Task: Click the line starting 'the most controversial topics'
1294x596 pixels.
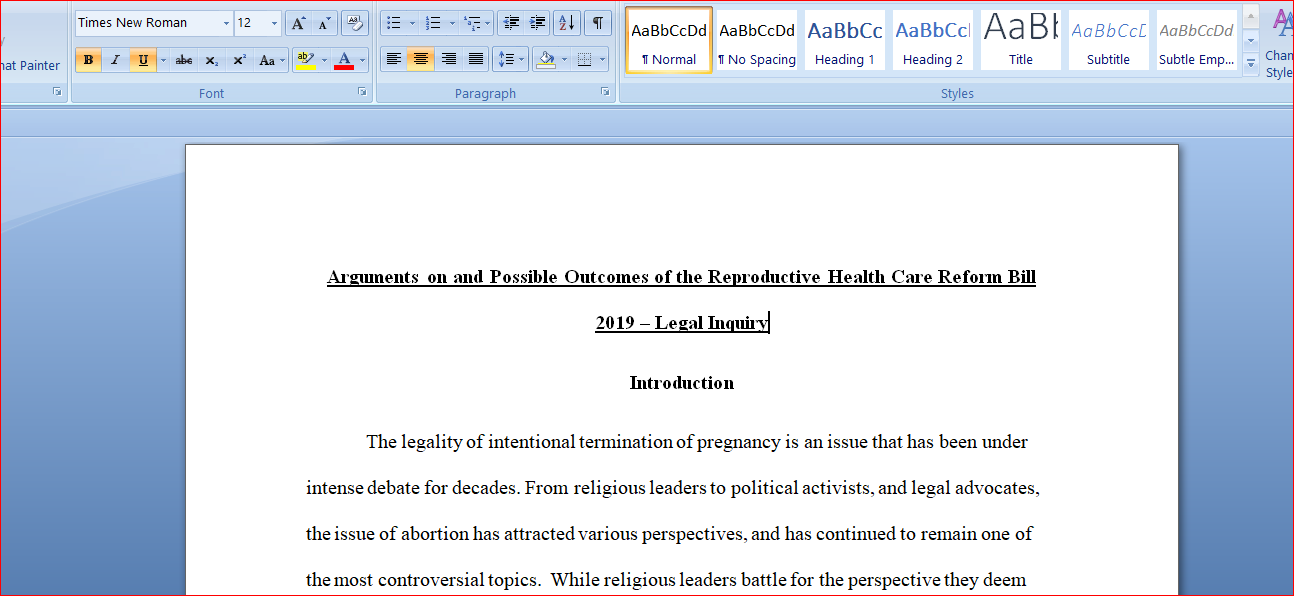Action: pos(666,580)
